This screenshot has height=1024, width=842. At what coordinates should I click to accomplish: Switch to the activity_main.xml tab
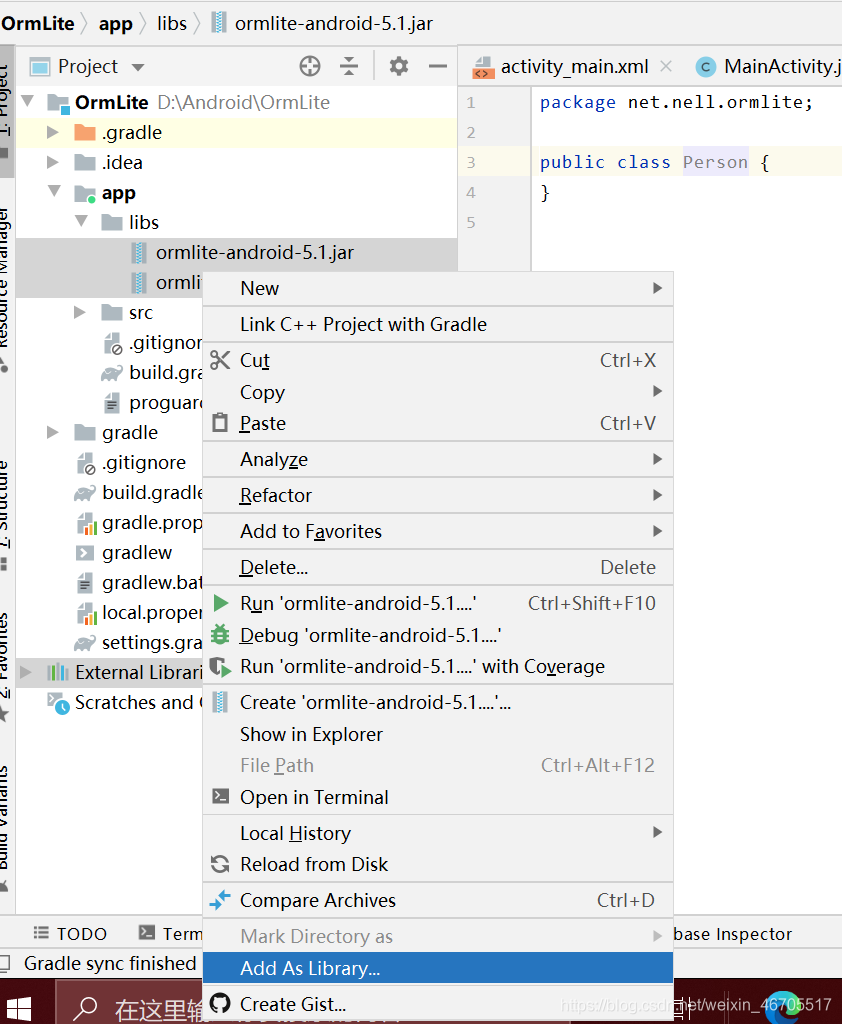point(574,67)
